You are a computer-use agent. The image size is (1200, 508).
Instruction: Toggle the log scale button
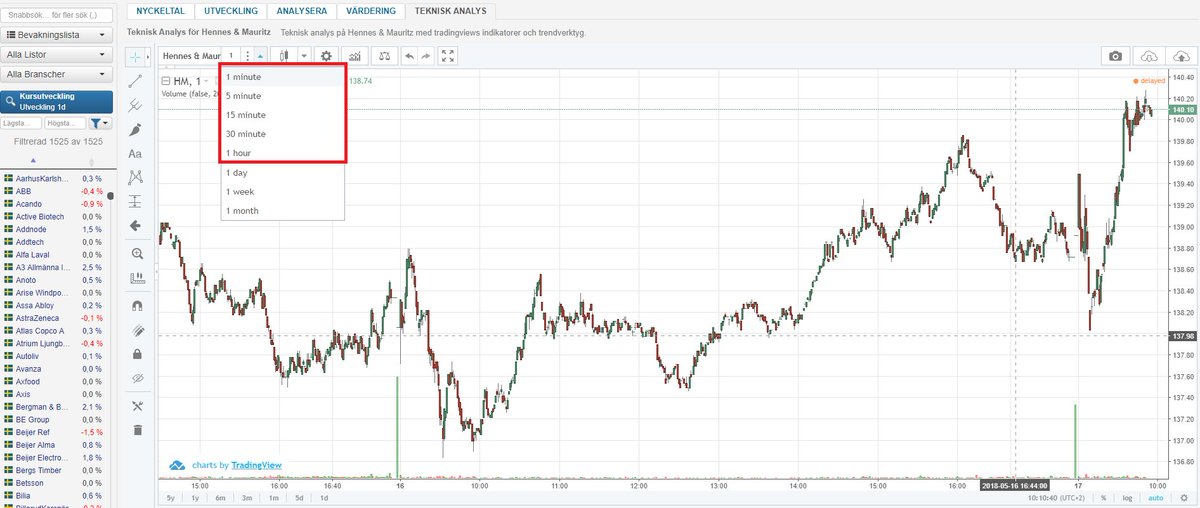click(x=1127, y=498)
